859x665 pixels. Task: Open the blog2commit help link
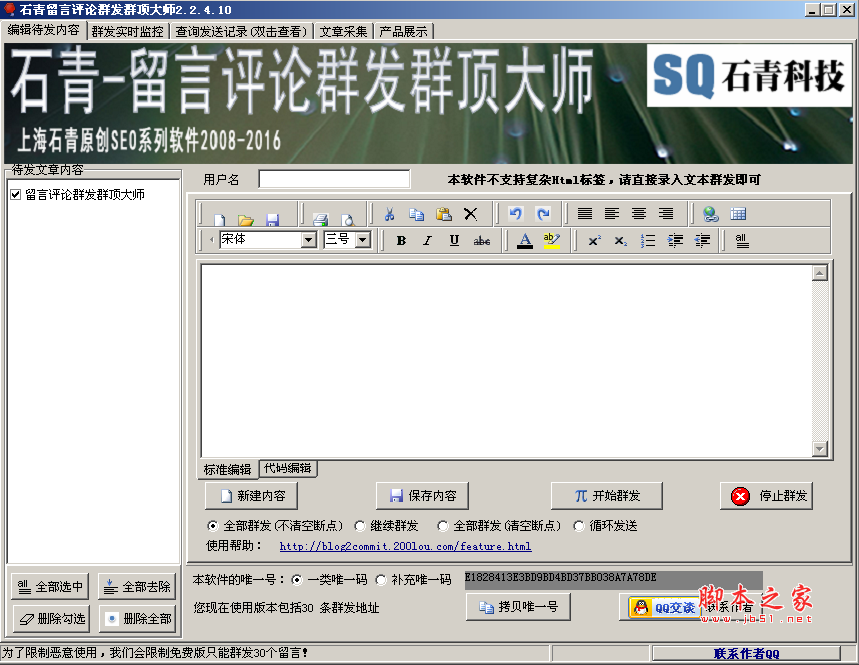click(405, 546)
